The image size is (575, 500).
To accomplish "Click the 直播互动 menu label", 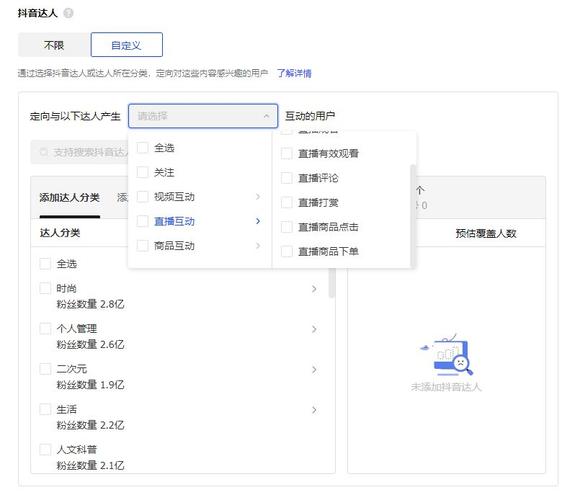I will click(x=174, y=221).
